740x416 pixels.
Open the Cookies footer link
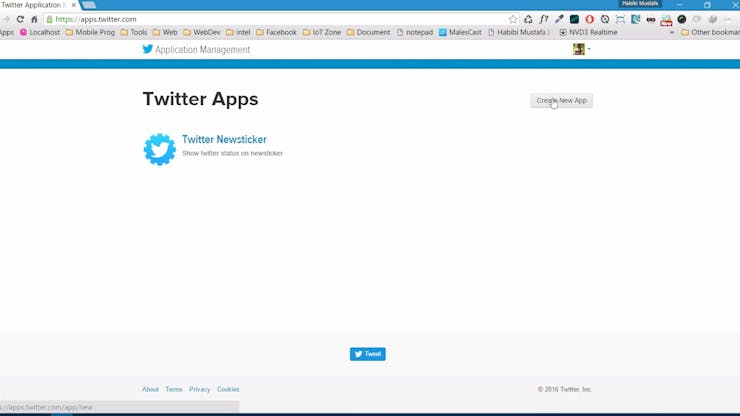click(x=228, y=390)
